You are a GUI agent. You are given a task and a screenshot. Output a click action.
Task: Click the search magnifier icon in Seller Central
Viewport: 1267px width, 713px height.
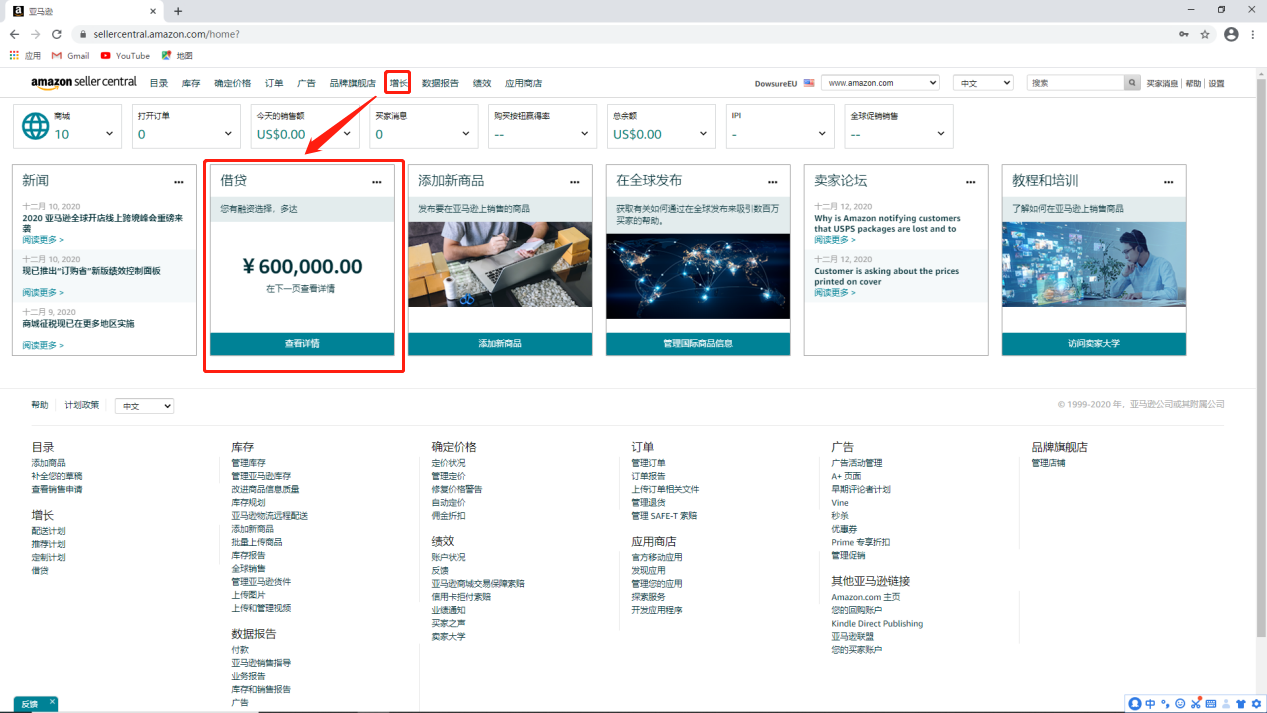1131,82
